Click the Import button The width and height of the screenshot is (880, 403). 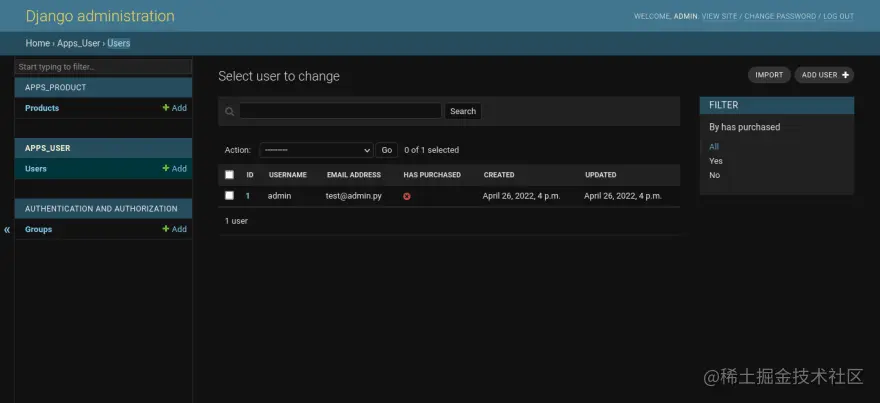click(769, 75)
